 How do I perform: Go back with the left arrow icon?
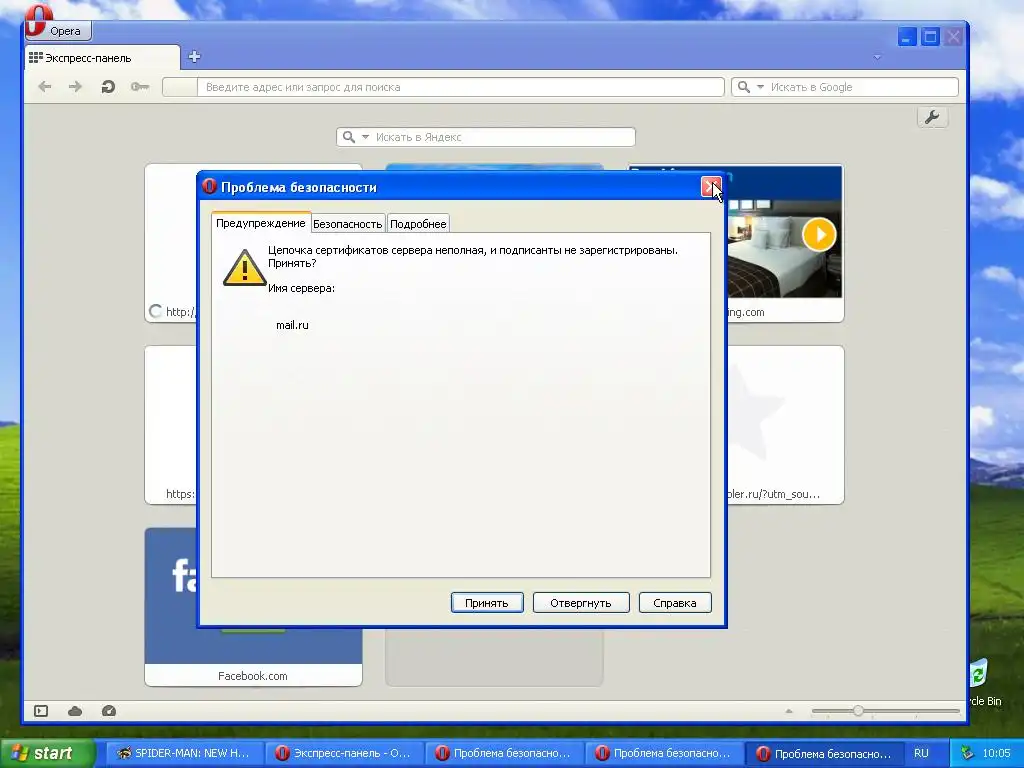pyautogui.click(x=44, y=87)
